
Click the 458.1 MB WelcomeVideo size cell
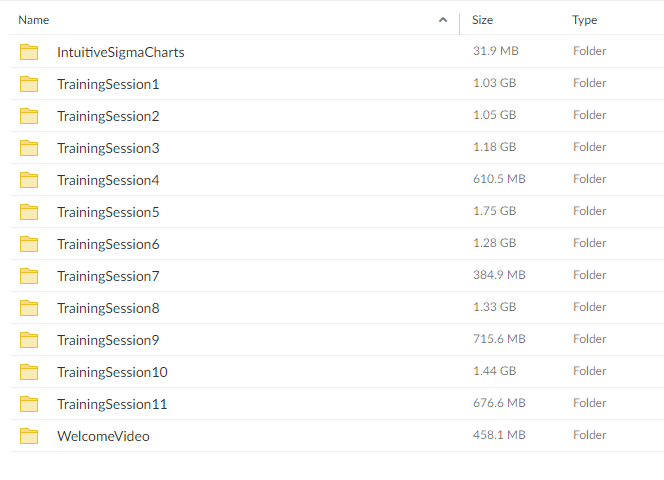[499, 435]
